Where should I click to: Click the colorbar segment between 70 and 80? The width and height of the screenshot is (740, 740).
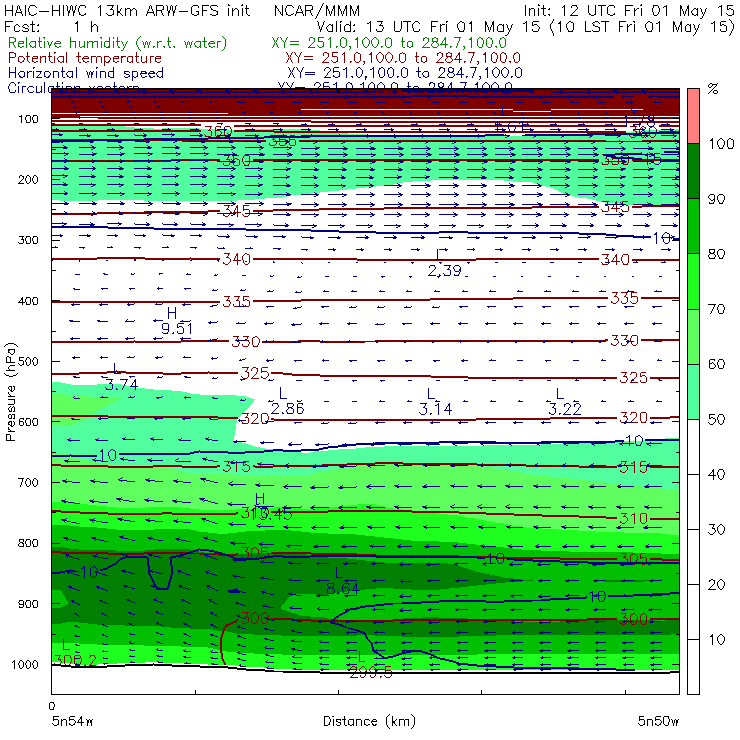coord(693,281)
